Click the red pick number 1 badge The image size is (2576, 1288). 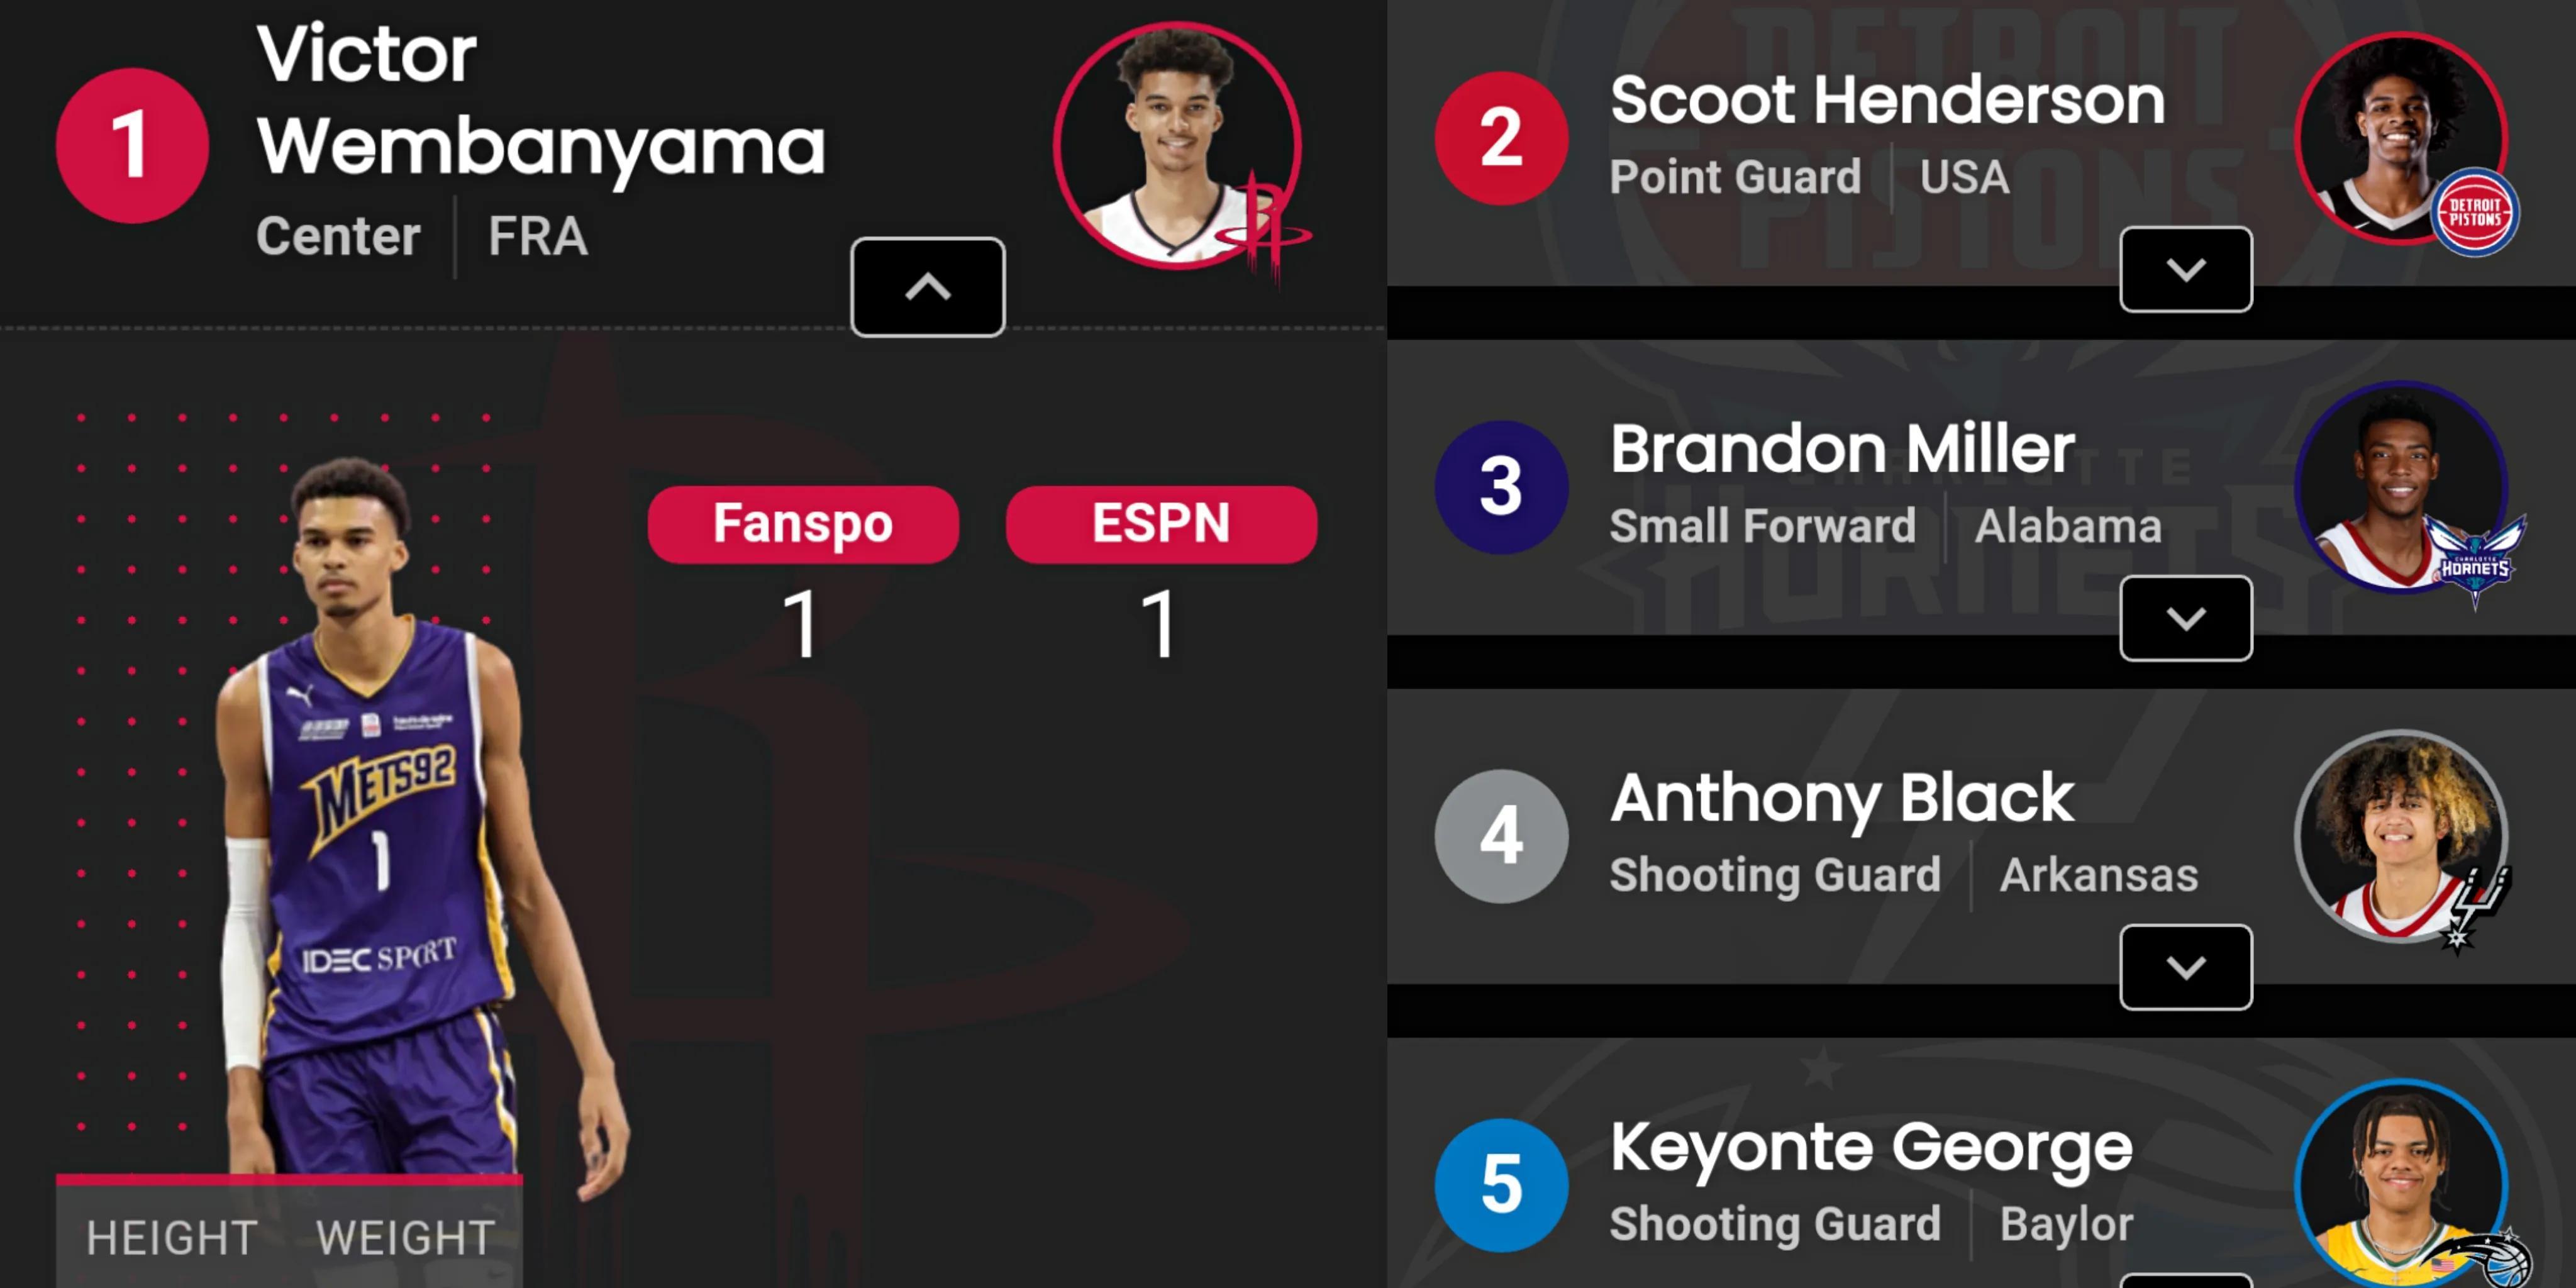[132, 145]
